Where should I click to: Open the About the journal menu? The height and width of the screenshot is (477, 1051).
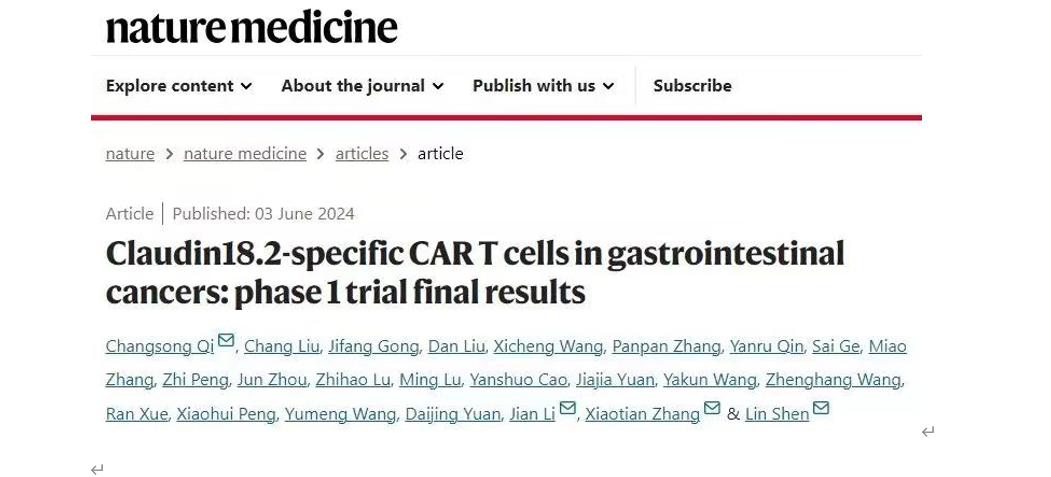[x=361, y=86]
